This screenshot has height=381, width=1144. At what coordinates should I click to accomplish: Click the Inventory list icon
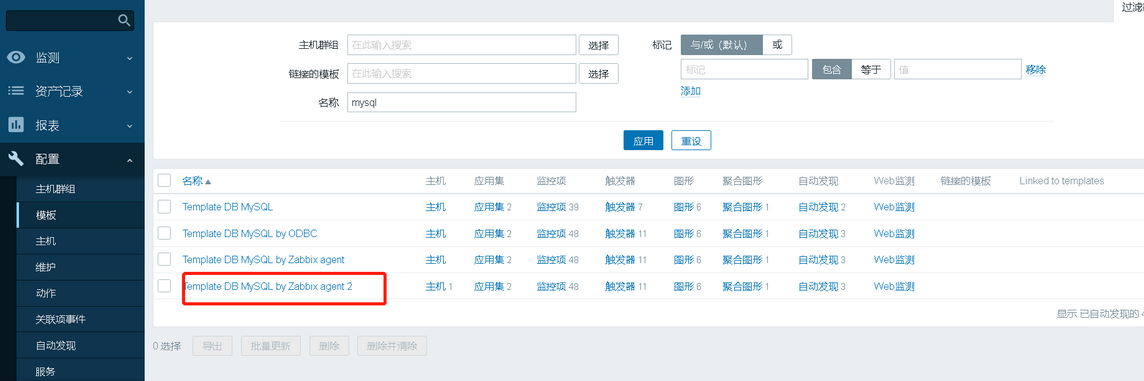pos(16,91)
